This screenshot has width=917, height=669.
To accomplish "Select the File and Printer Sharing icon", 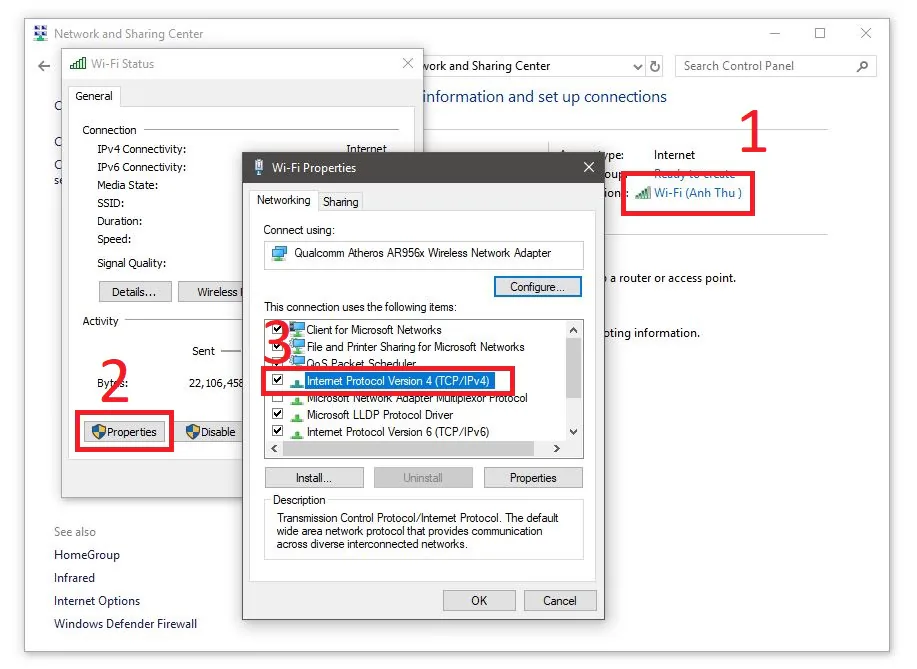I will pos(297,346).
